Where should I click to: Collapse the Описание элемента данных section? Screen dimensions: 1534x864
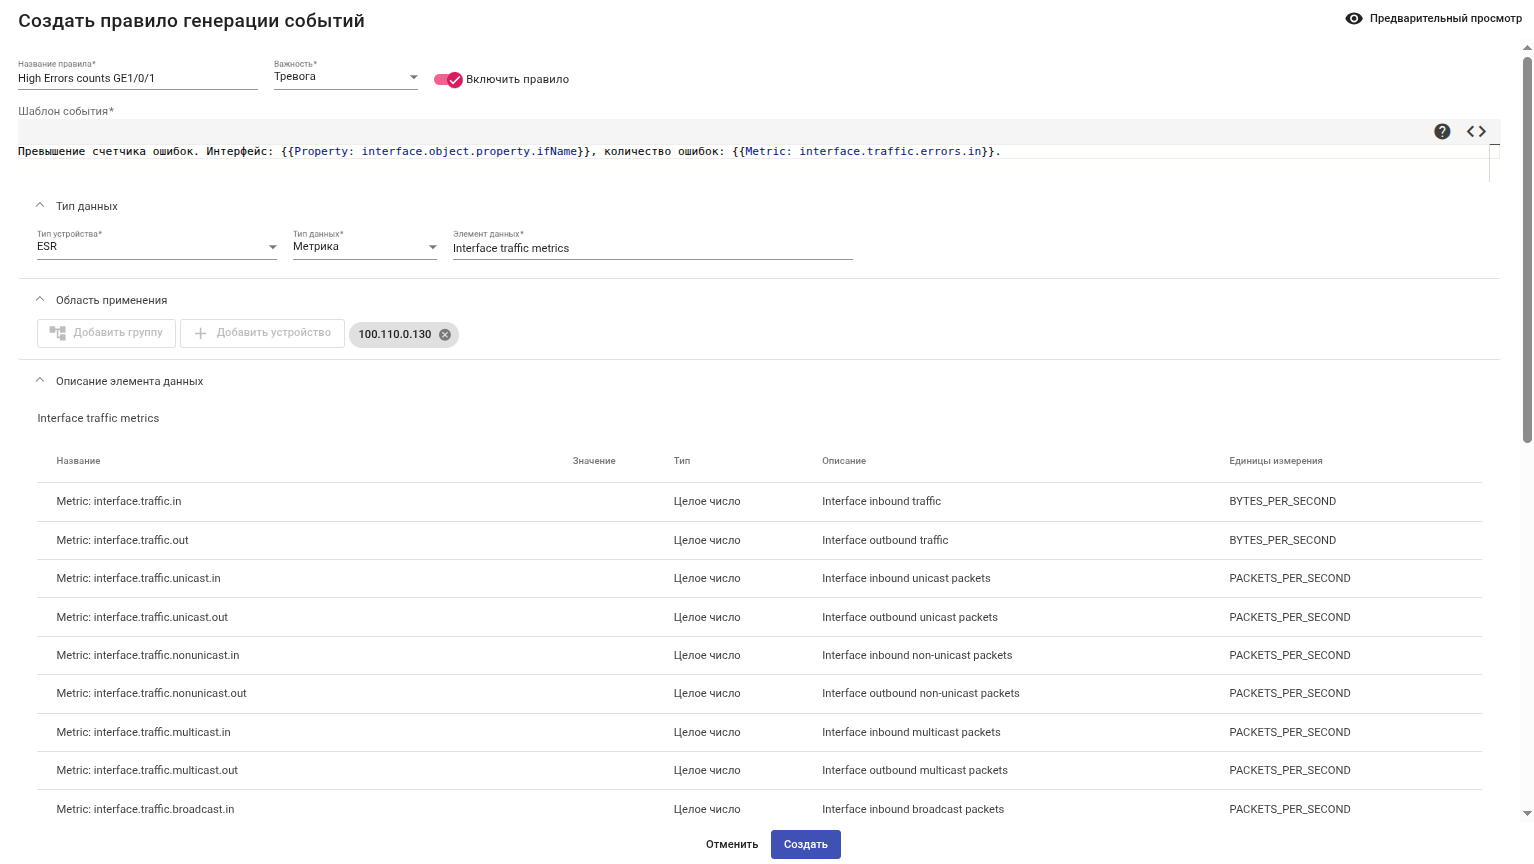40,381
